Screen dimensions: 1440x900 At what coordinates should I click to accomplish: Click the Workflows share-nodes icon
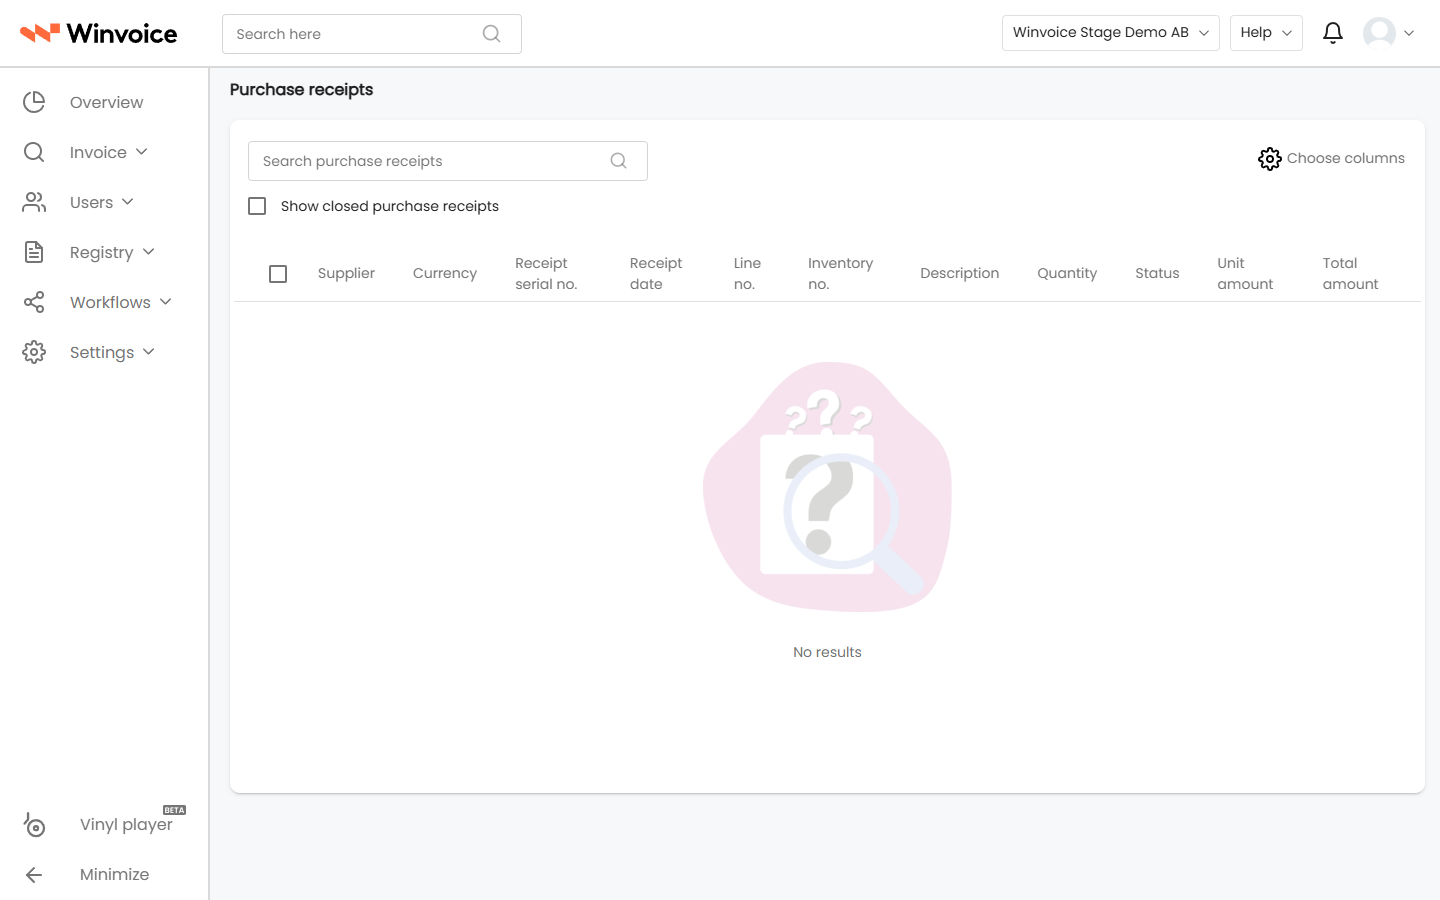[34, 302]
